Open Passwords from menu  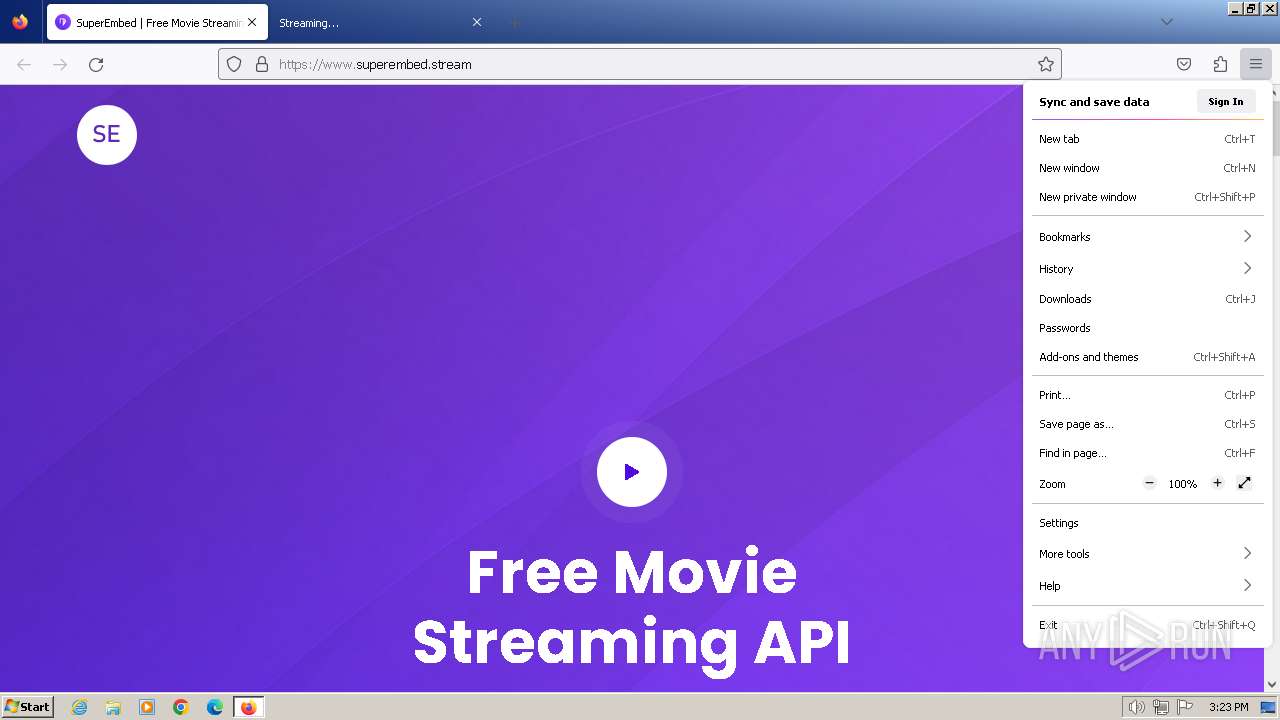click(x=1147, y=328)
